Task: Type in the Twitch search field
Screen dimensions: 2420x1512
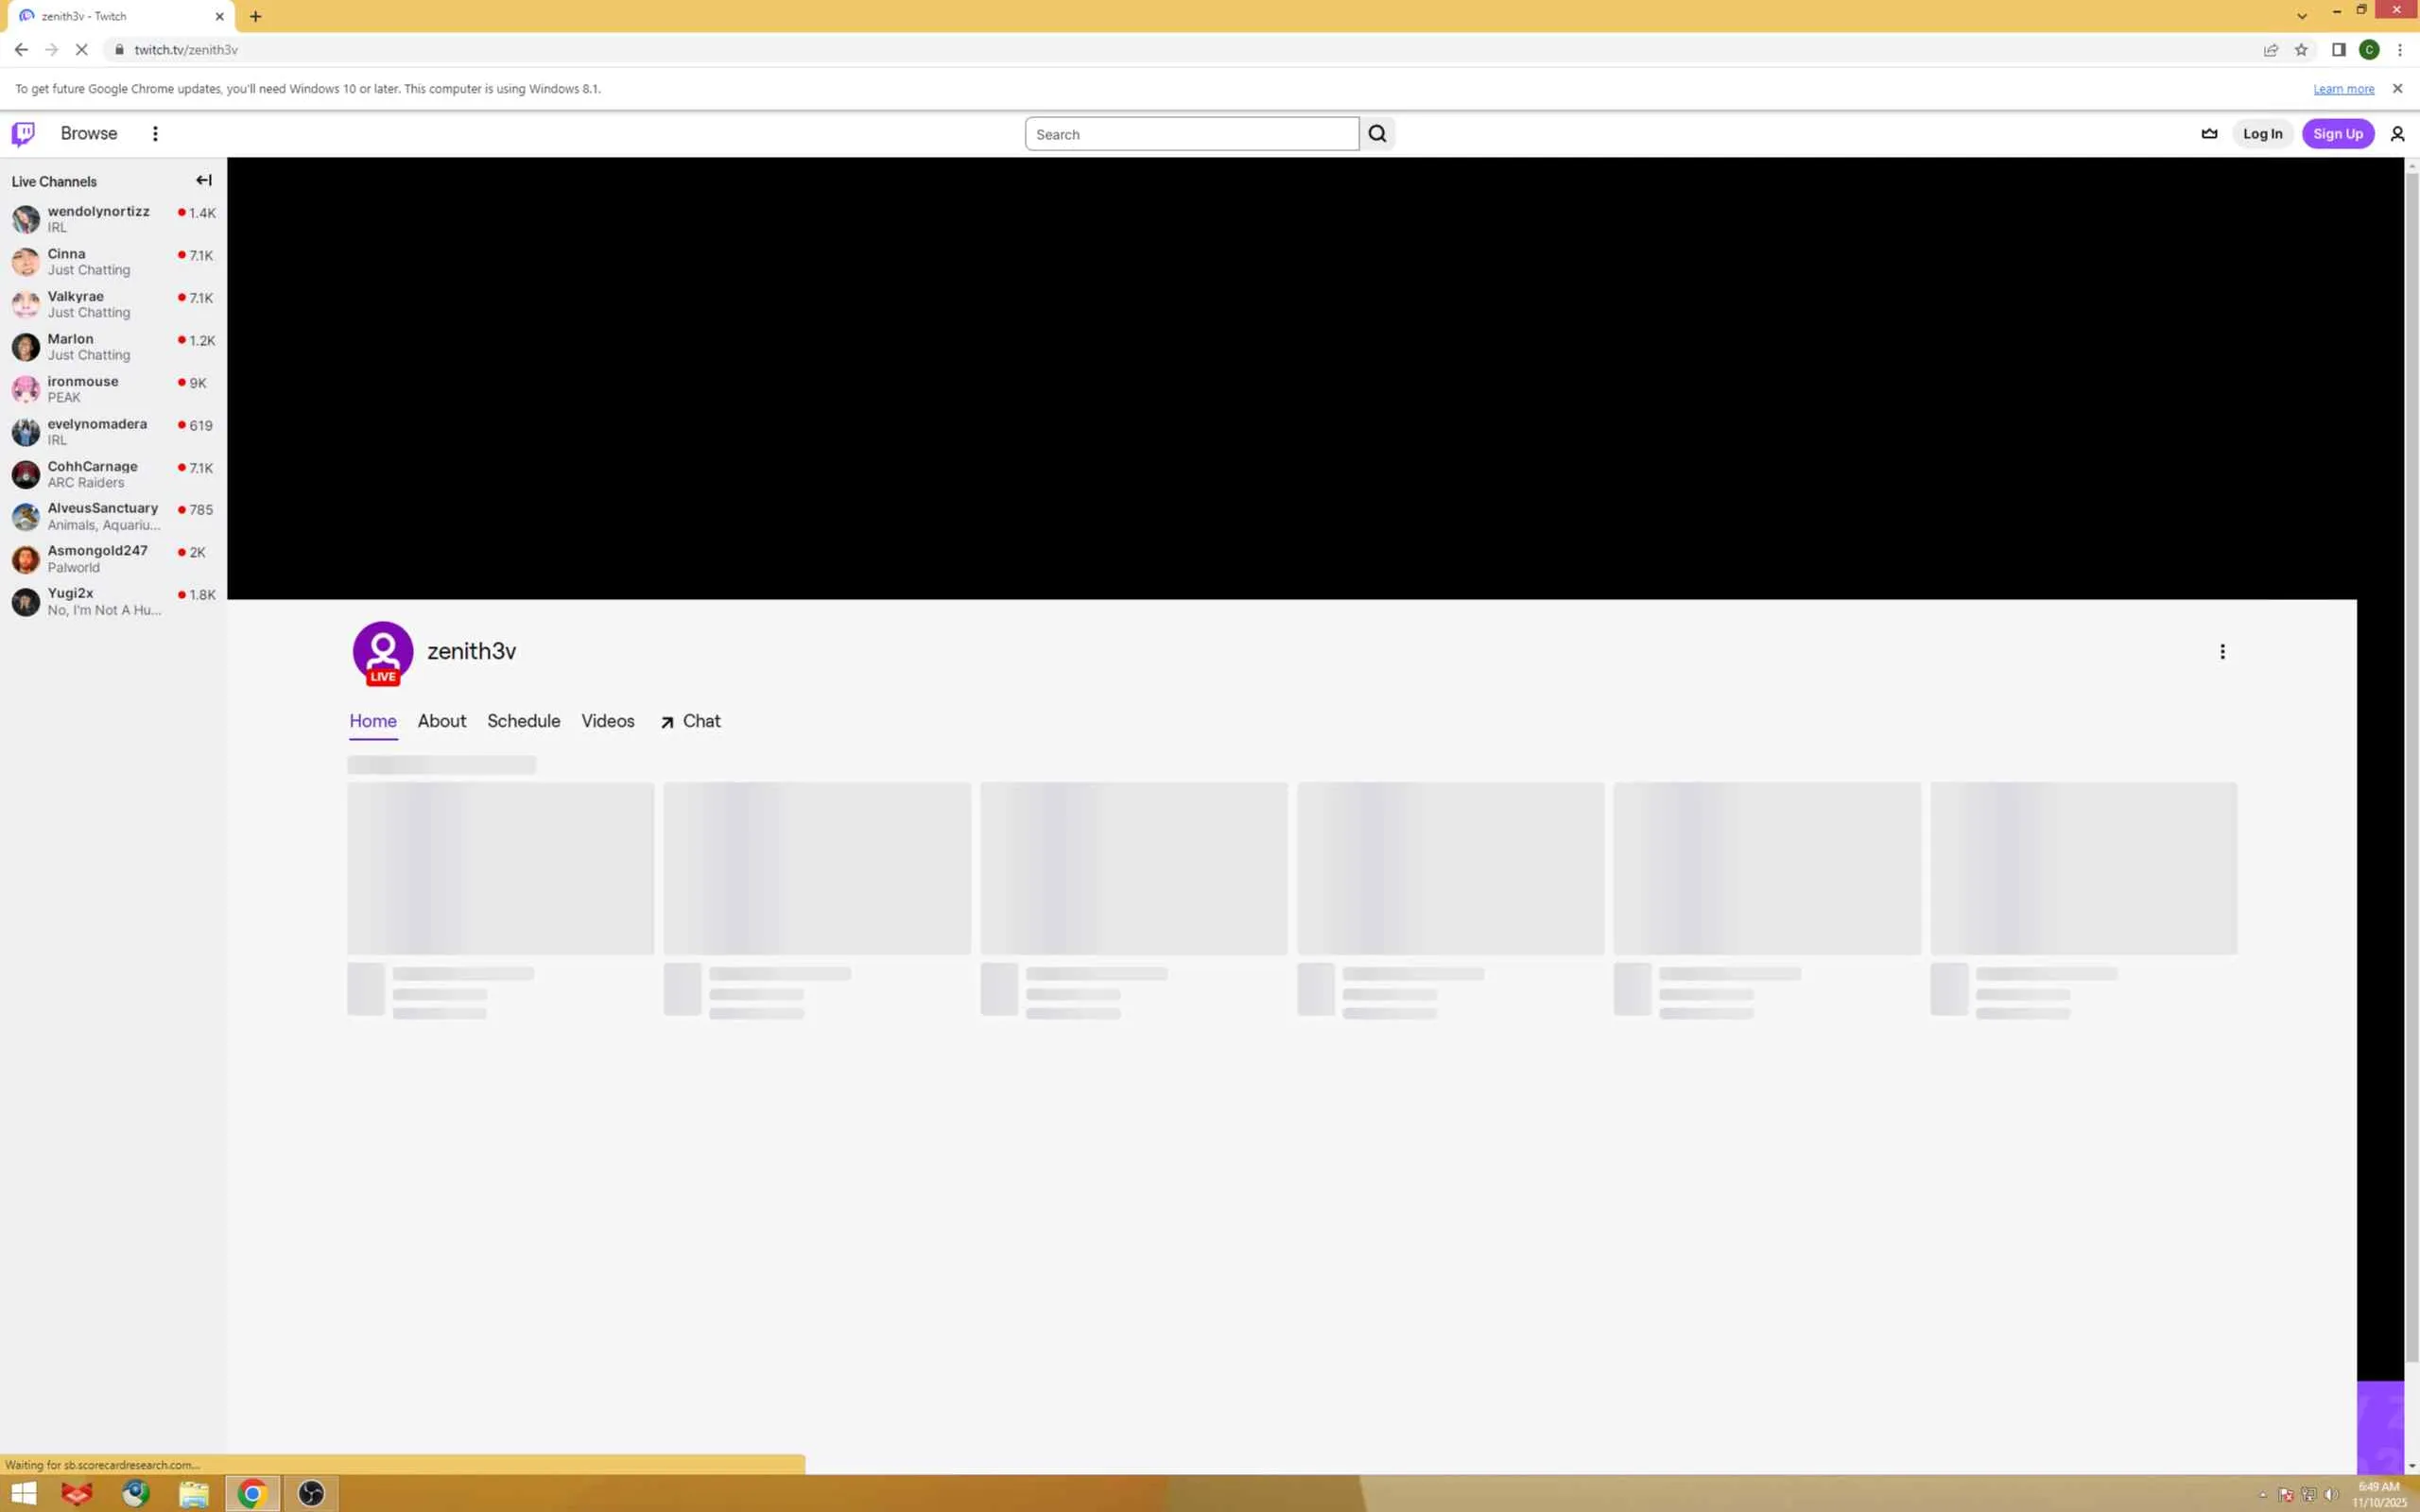Action: coord(1190,134)
